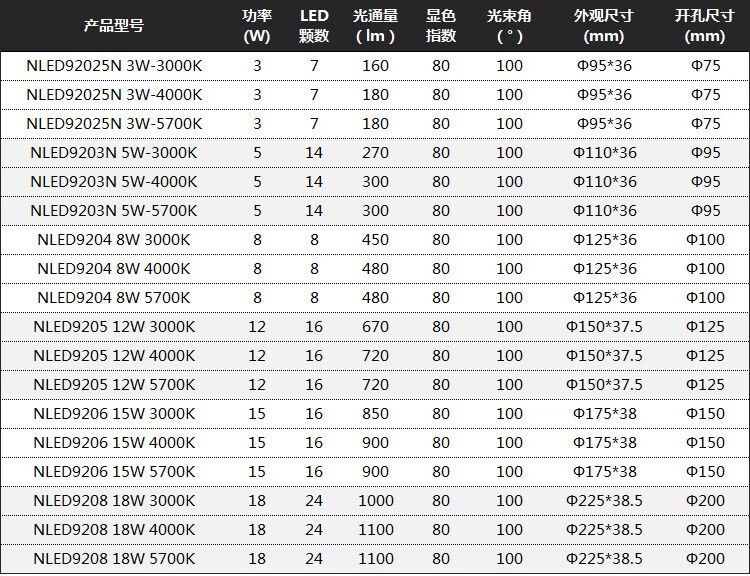The height and width of the screenshot is (576, 750).
Task: Select model NLED9208 18W 3000K
Action: [114, 501]
